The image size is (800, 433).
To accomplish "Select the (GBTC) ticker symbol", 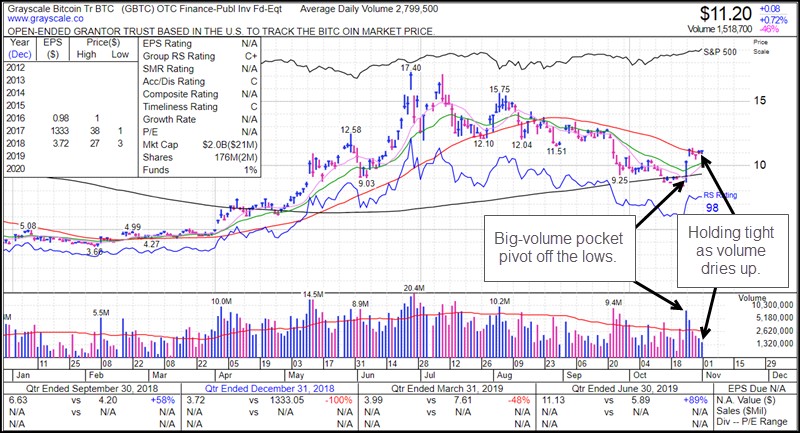I will (137, 9).
